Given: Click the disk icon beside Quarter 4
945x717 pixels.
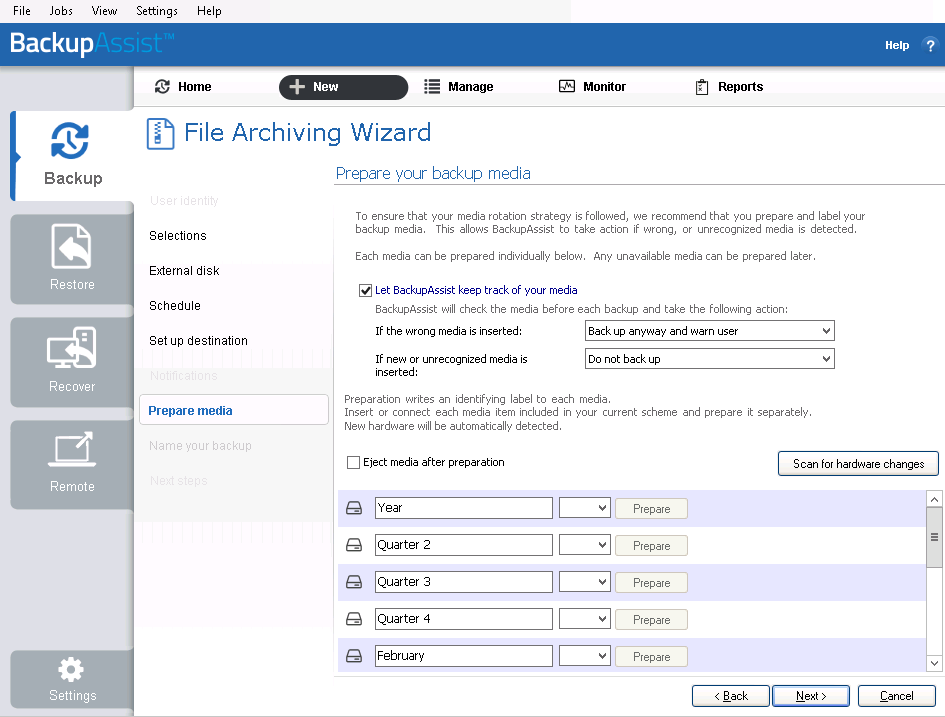Looking at the screenshot, I should tap(354, 619).
